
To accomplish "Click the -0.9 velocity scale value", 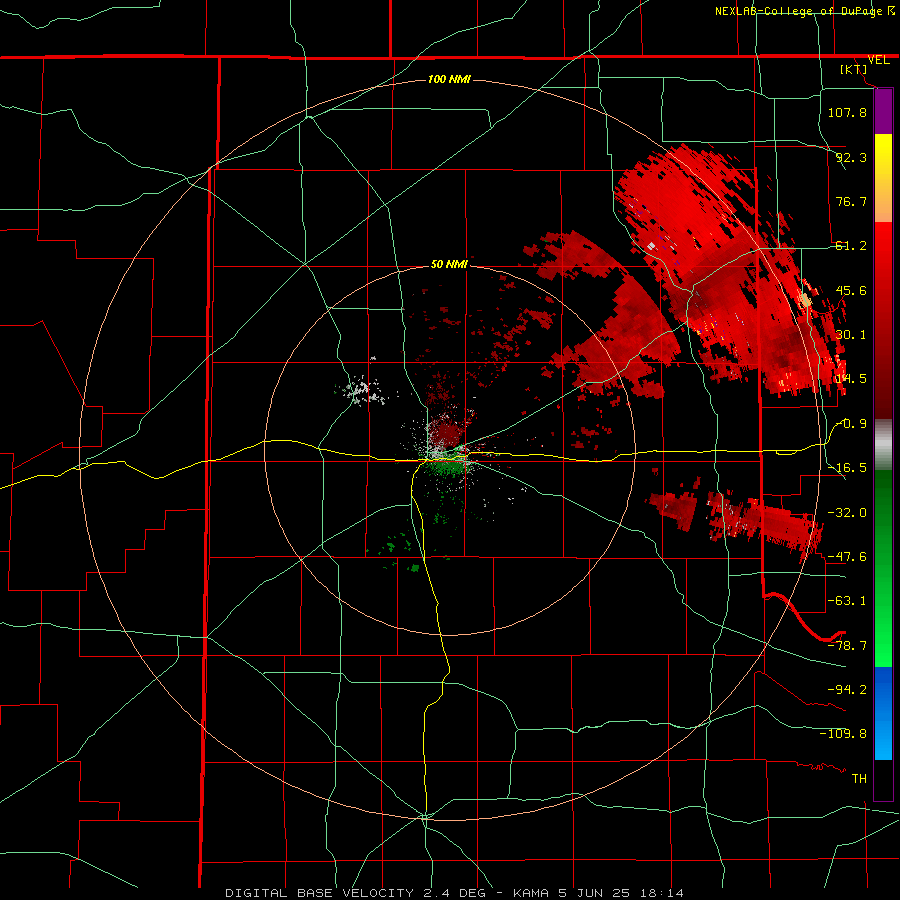I will 851,424.
